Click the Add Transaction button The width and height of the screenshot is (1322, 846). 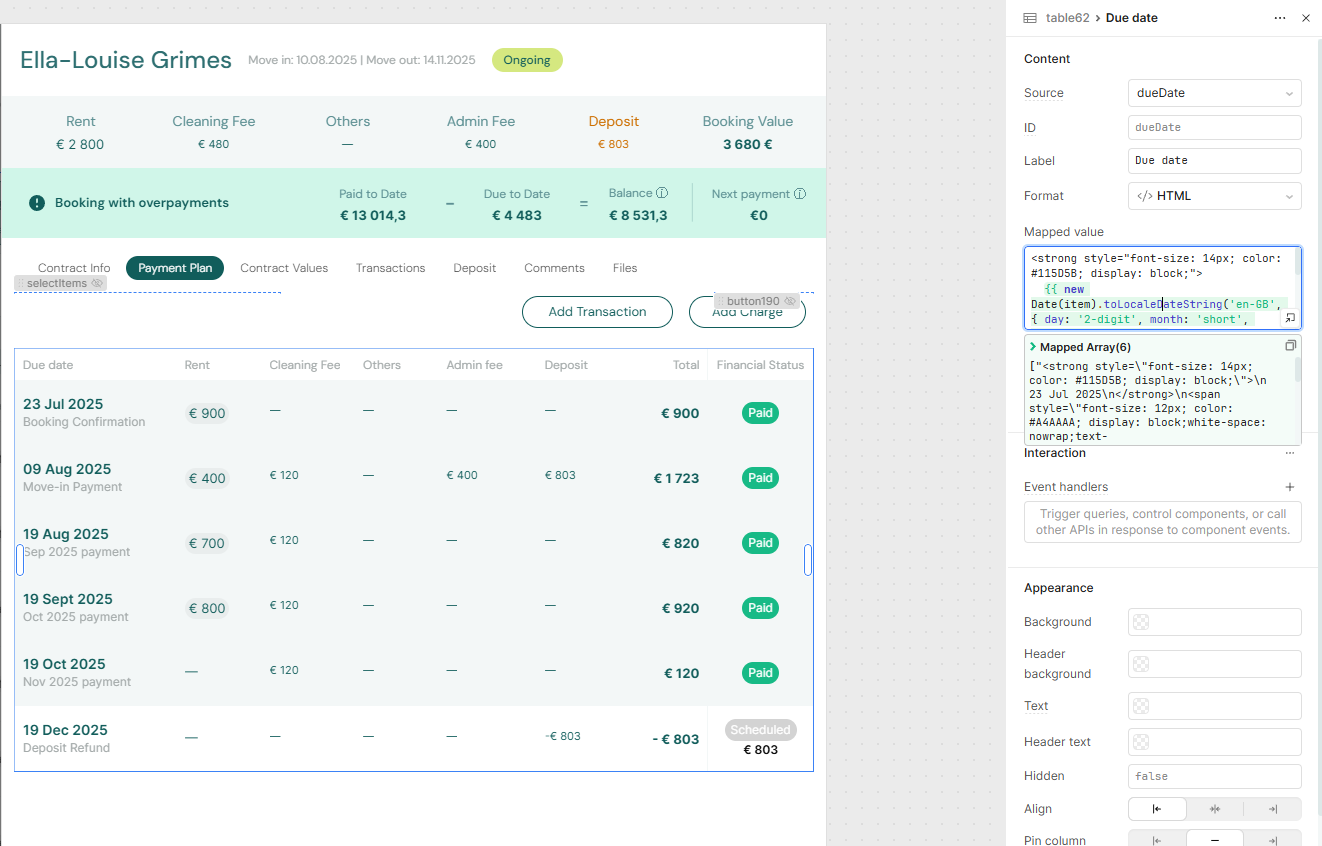(597, 312)
